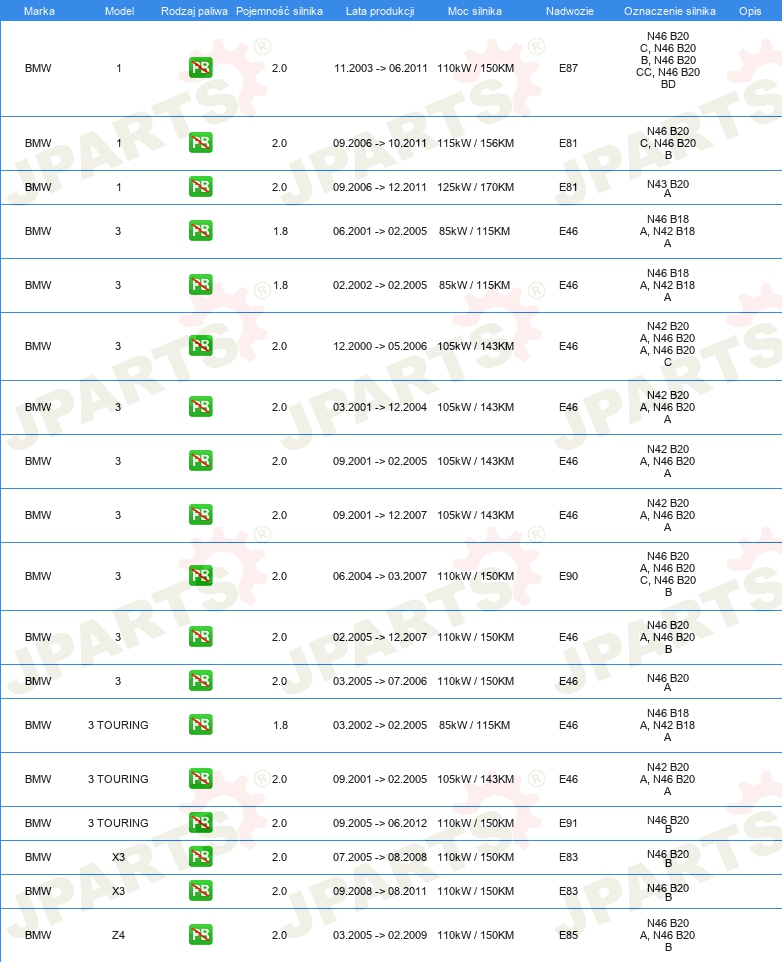Click the 115kW / 156KM power cell

475,143
